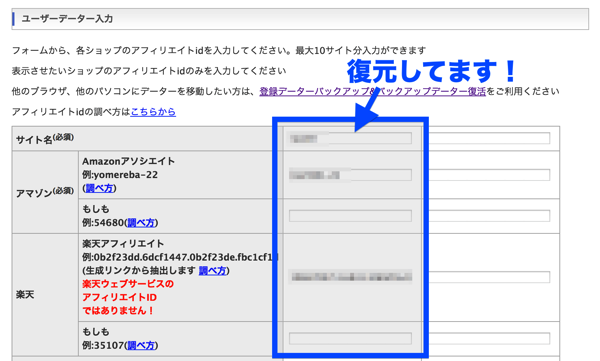Open 調べ方 link next to 例:35107
The width and height of the screenshot is (600, 361).
pos(141,345)
